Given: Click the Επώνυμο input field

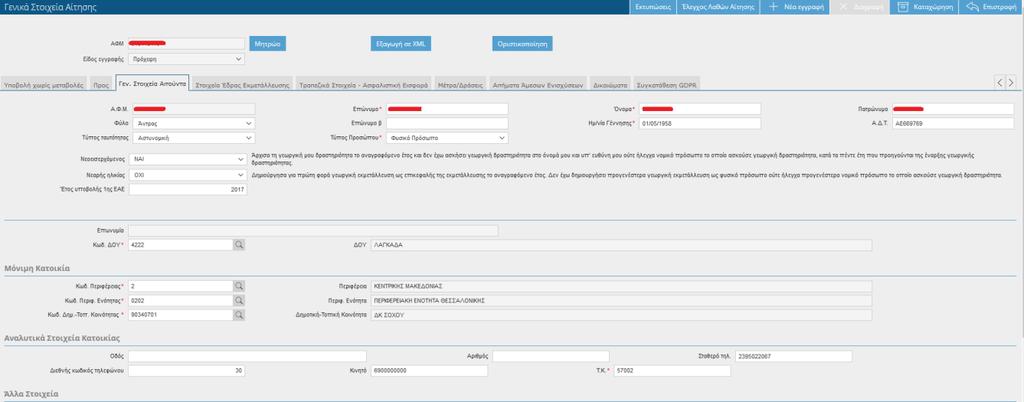Looking at the screenshot, I should [x=447, y=109].
